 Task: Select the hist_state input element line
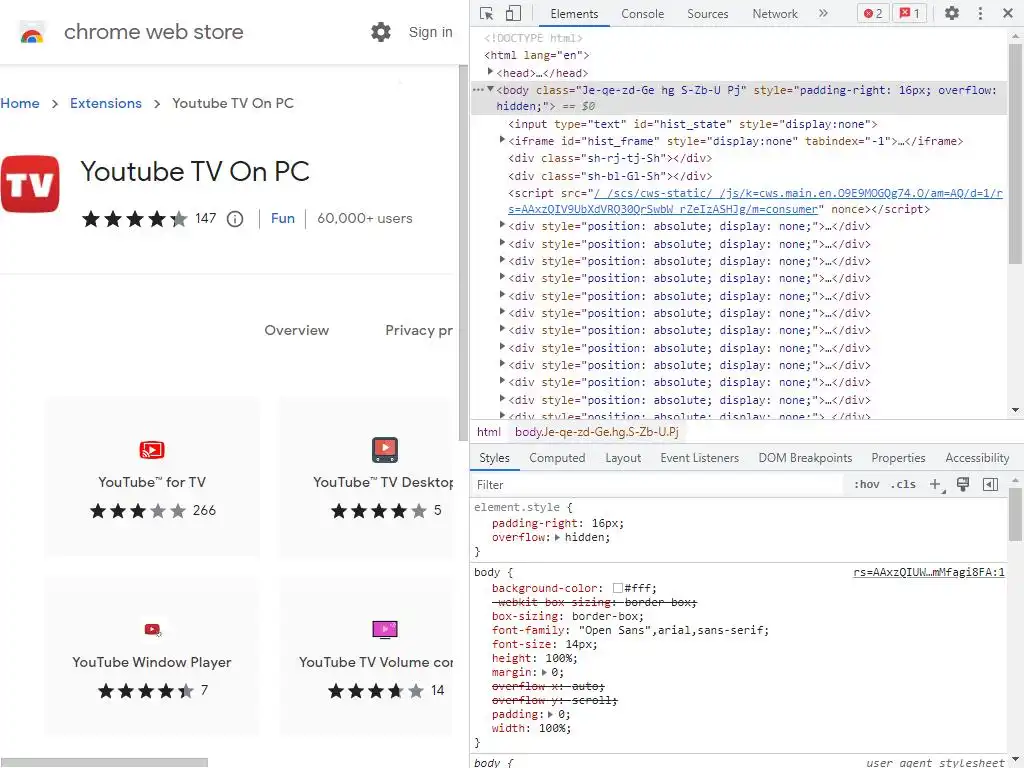click(x=692, y=123)
